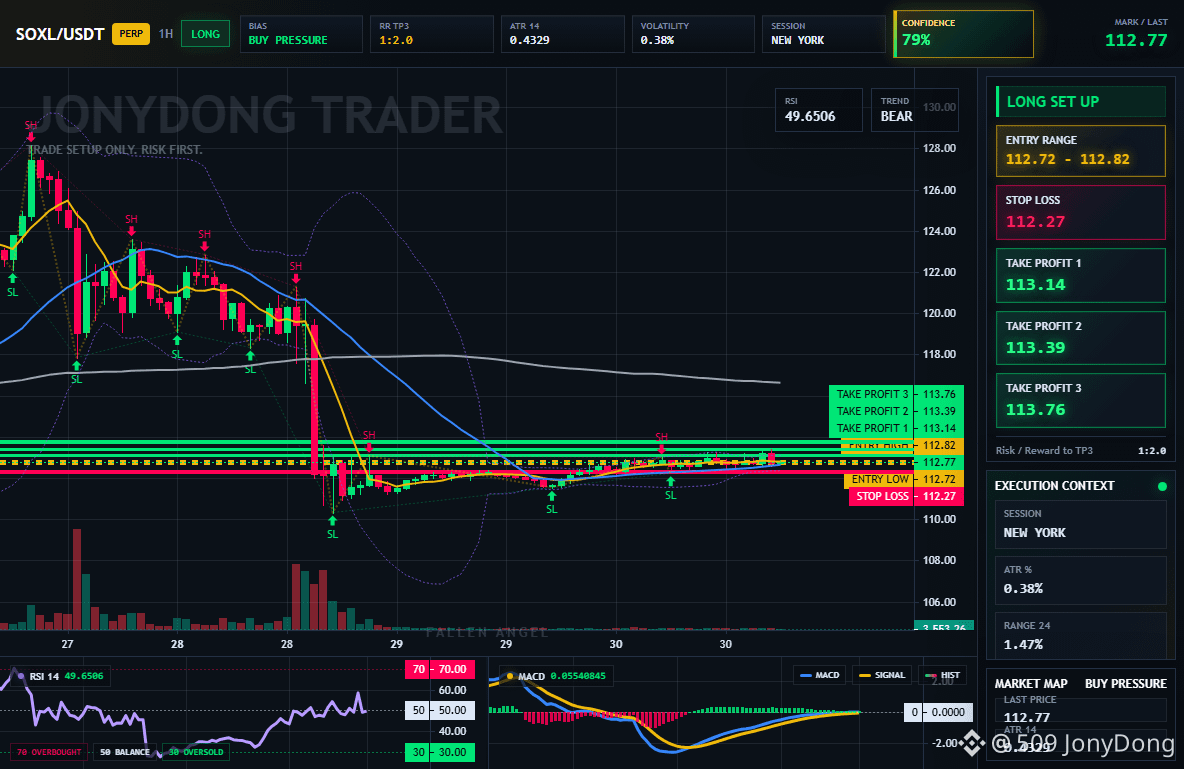The image size is (1184, 769).
Task: Click the 30 Oversold legend tag
Action: [x=196, y=752]
